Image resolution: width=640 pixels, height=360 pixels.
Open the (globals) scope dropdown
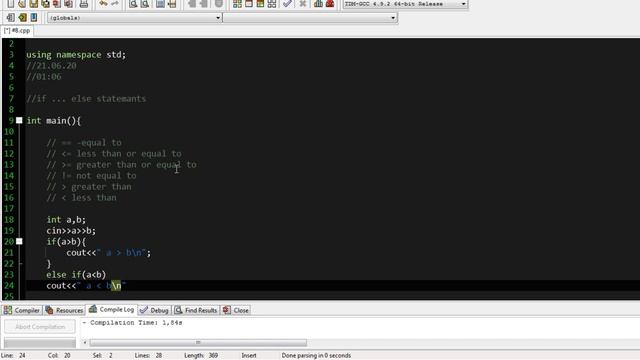pyautogui.click(x=134, y=18)
